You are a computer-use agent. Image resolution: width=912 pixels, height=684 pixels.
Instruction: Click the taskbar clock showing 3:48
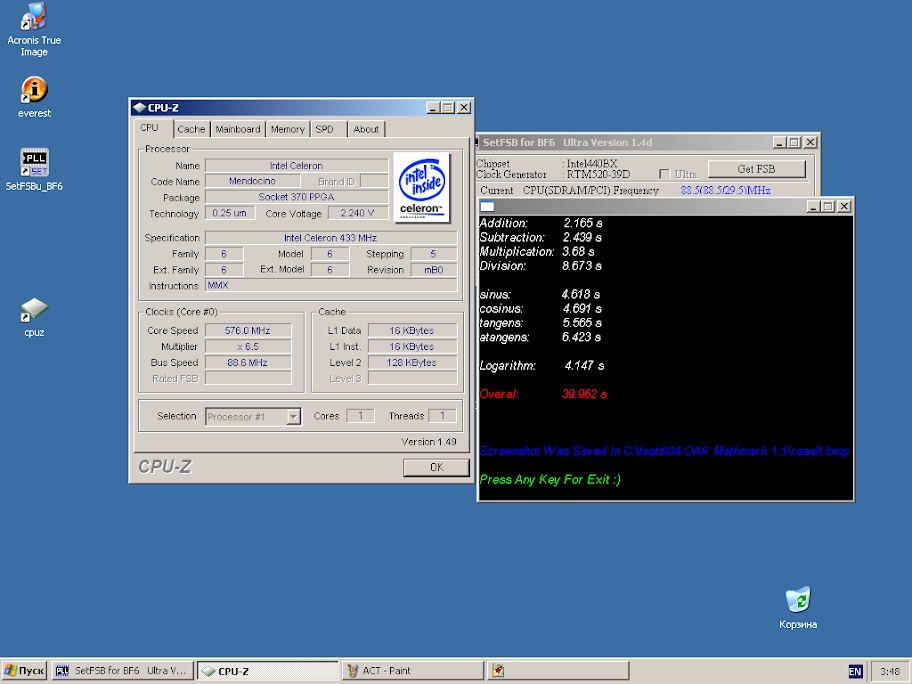(890, 671)
